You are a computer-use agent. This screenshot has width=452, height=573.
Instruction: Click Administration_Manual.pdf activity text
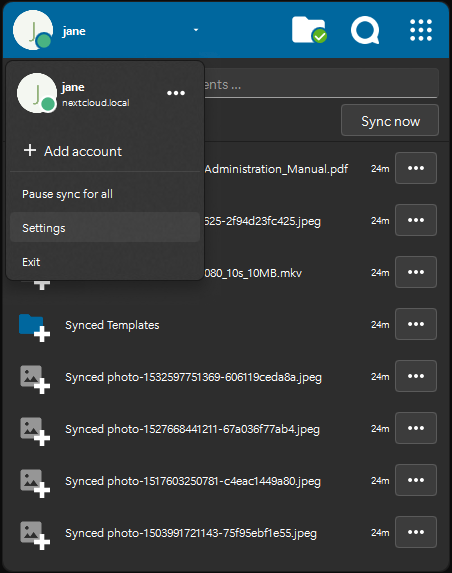click(x=276, y=169)
